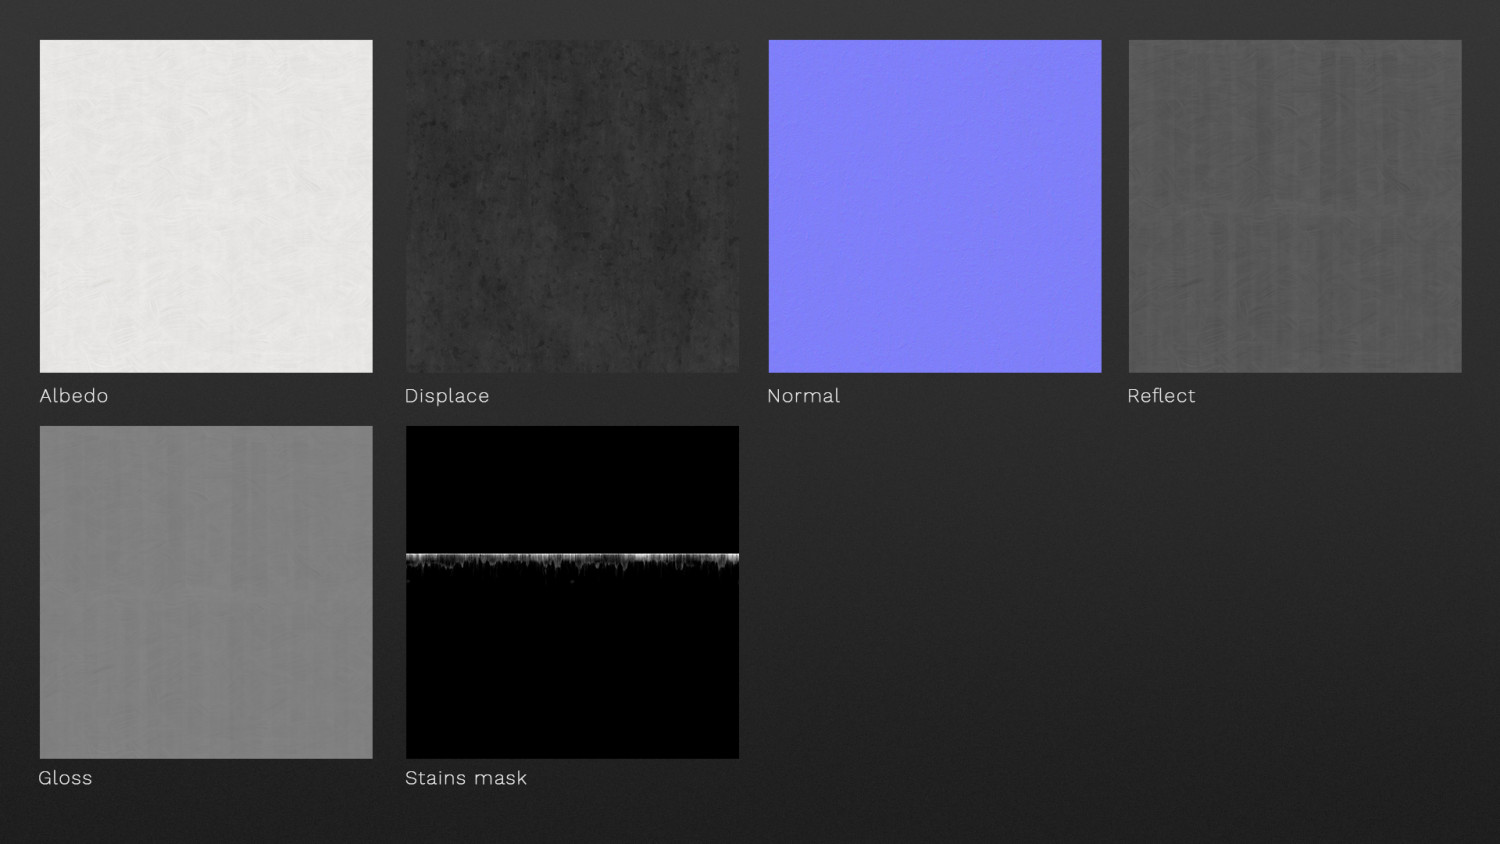Click the gray Gloss map thumbnail
Image resolution: width=1500 pixels, height=844 pixels.
point(206,592)
